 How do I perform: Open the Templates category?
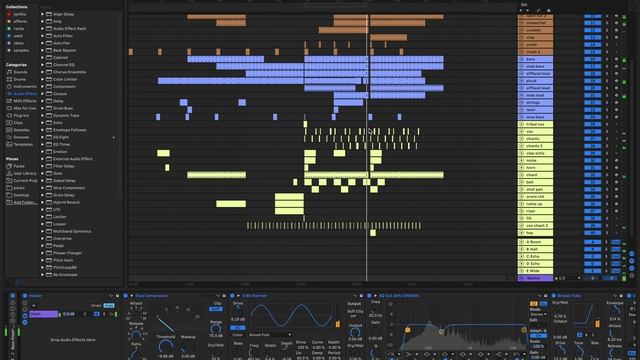click(x=20, y=144)
